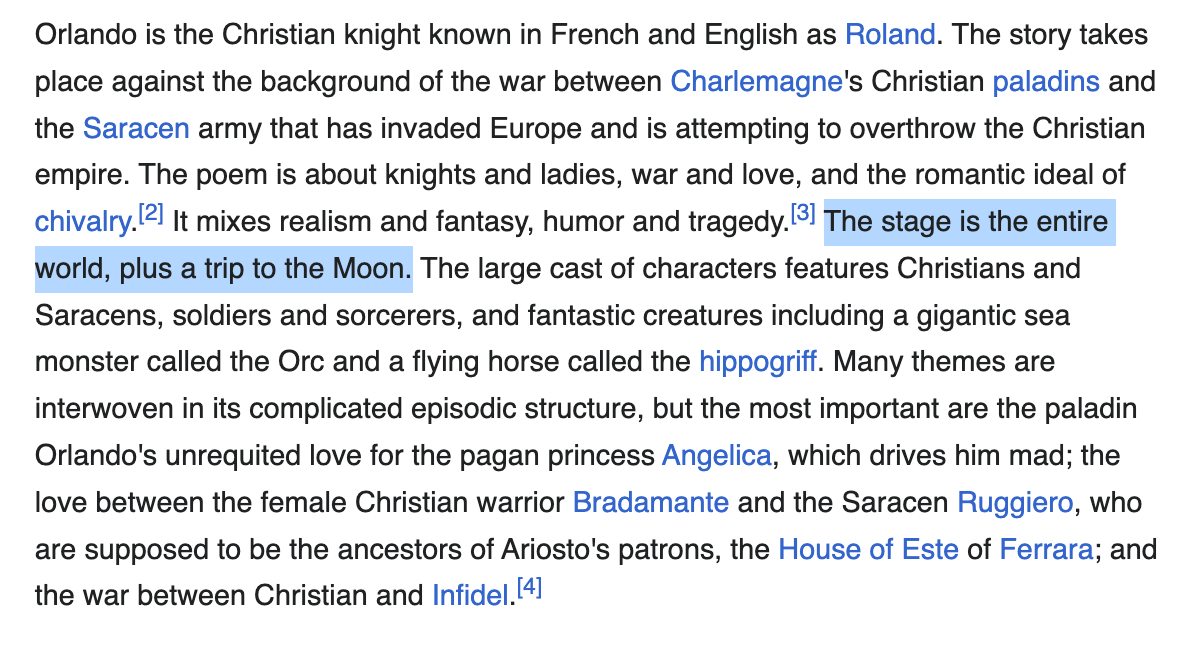1182x648 pixels.
Task: Follow the Bradamante link
Action: pyautogui.click(x=650, y=502)
